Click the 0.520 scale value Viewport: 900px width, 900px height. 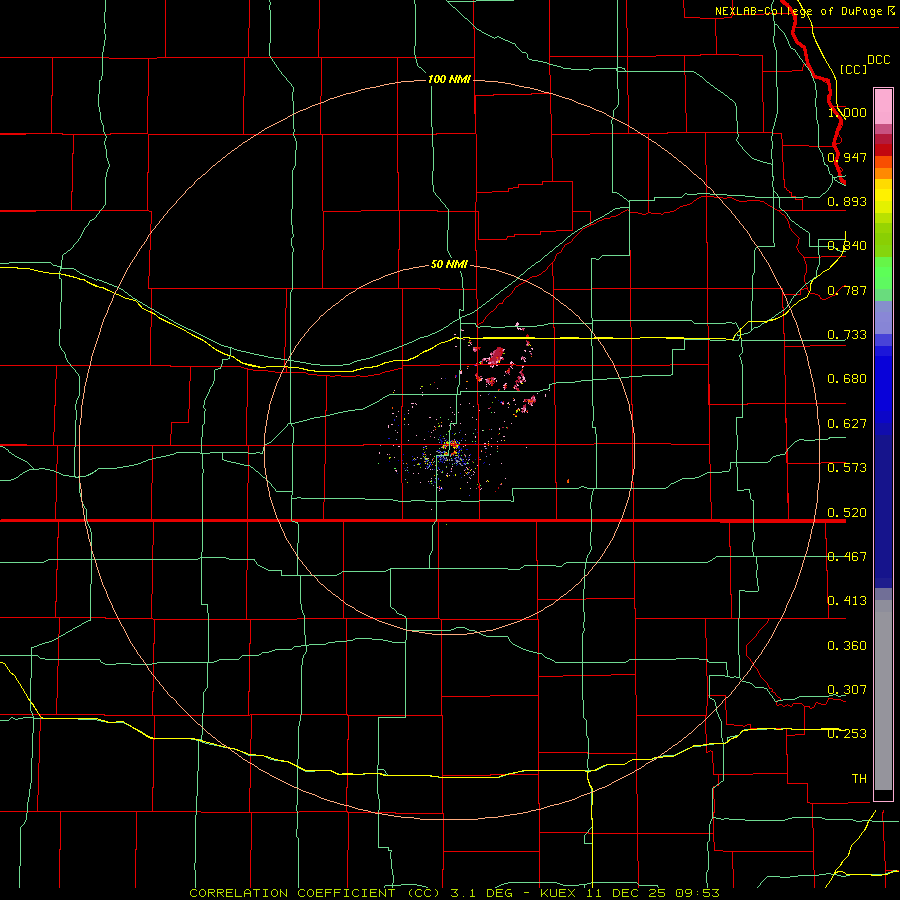point(847,513)
